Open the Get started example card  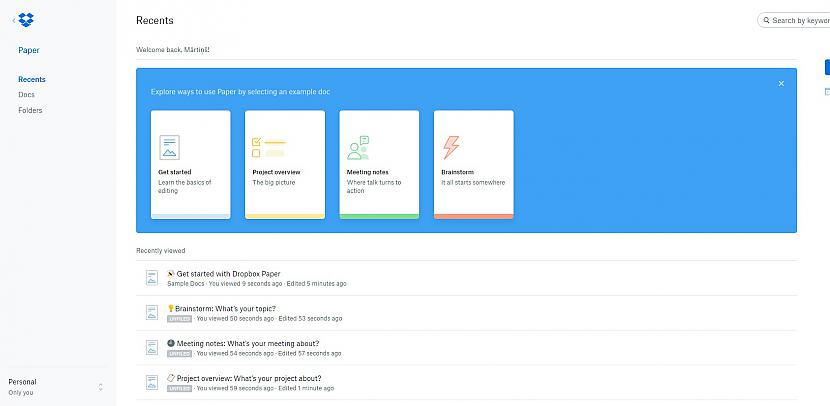(x=191, y=165)
